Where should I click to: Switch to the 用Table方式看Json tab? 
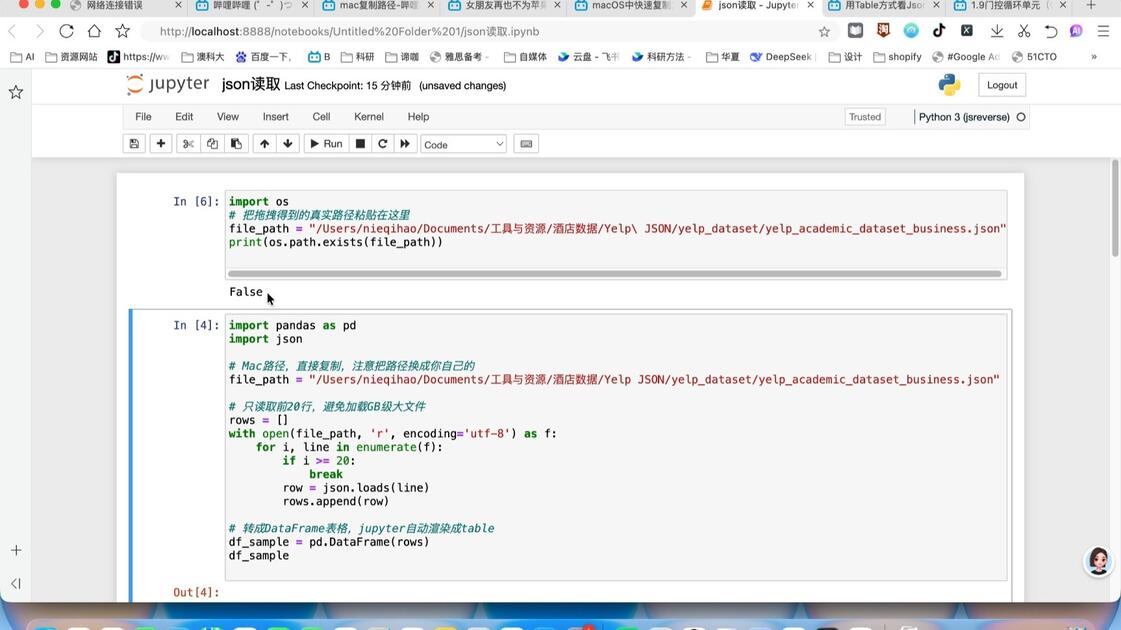883,6
